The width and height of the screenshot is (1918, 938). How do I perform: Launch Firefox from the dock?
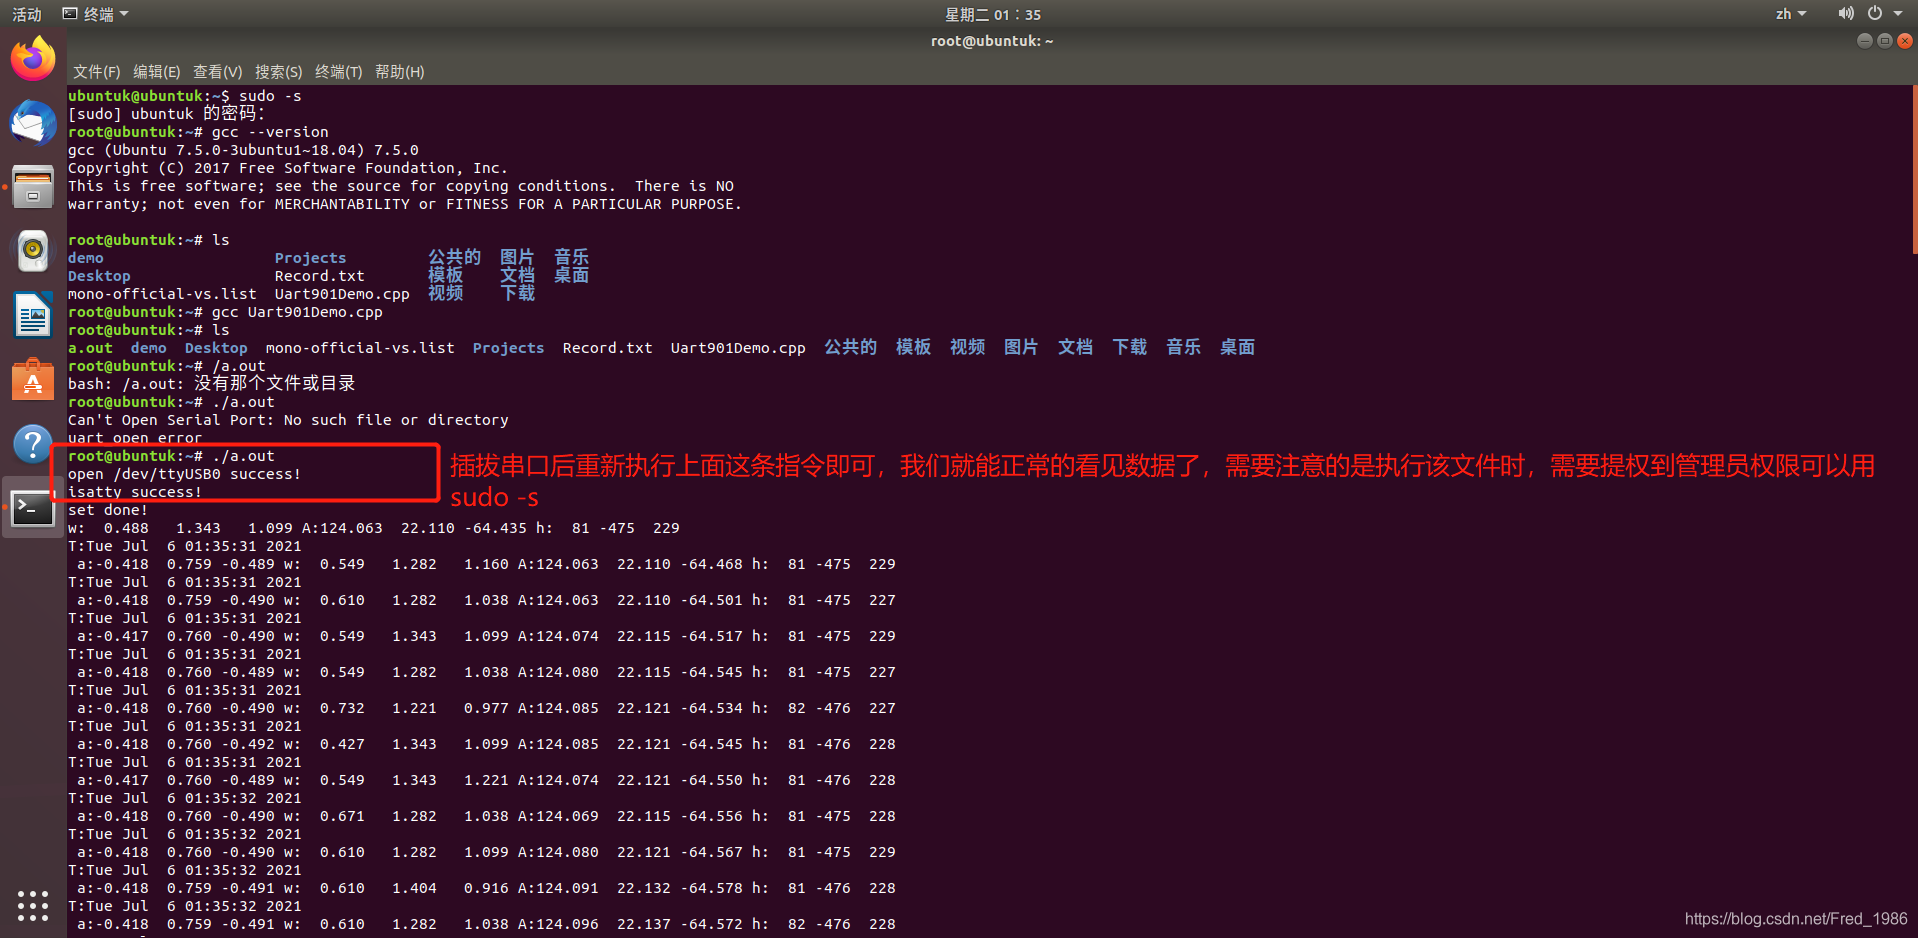click(x=33, y=59)
